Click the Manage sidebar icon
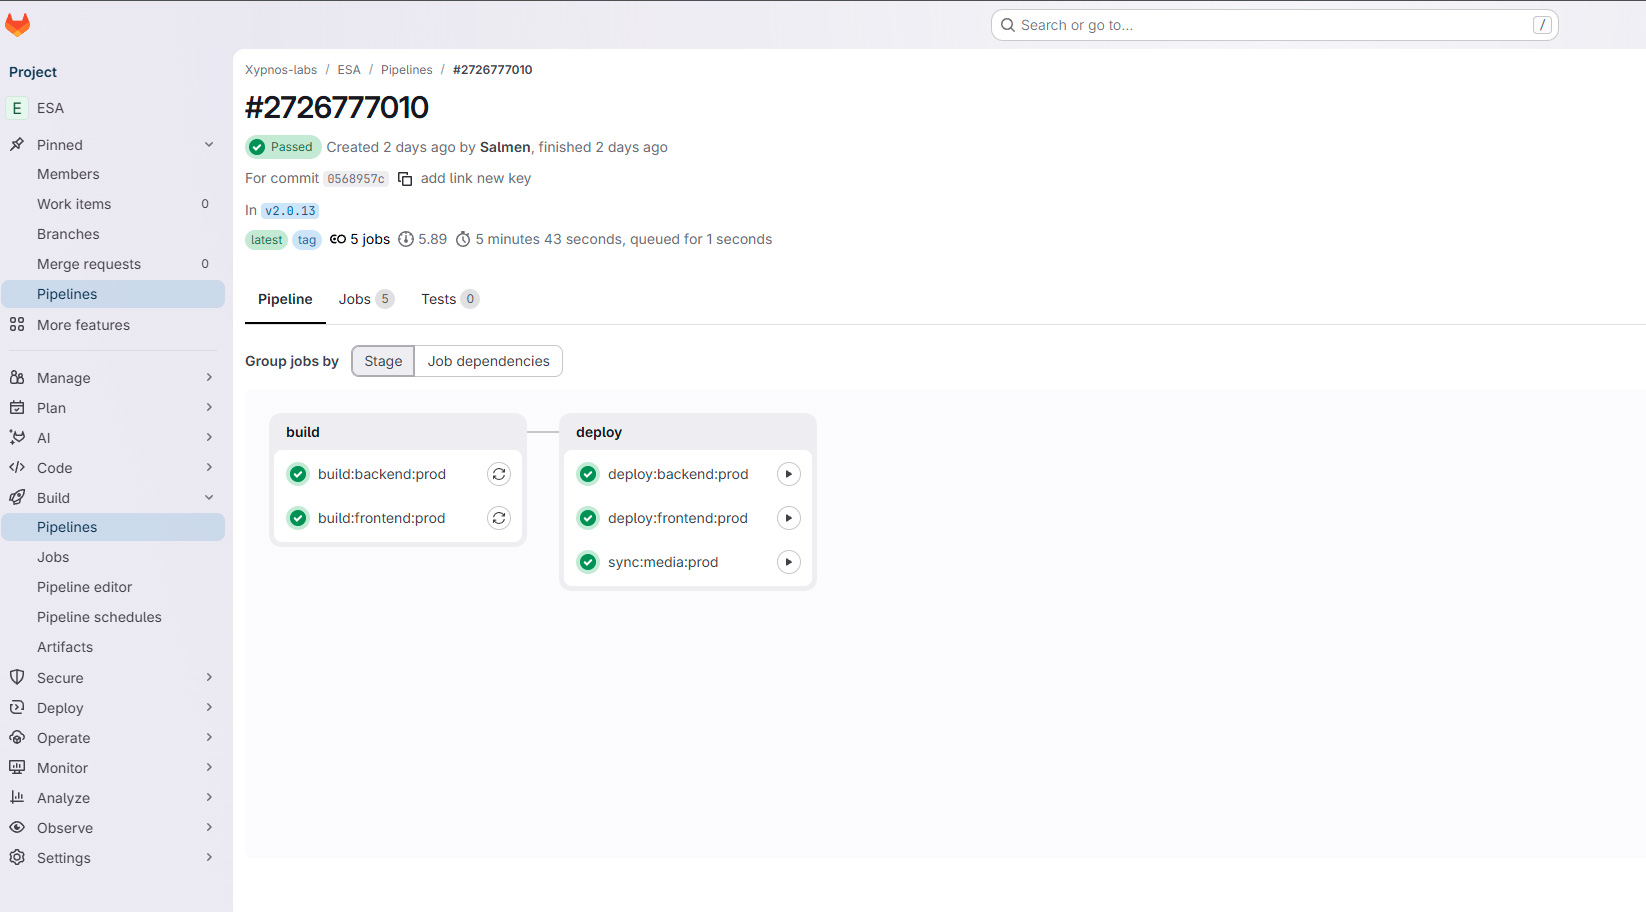Image resolution: width=1646 pixels, height=912 pixels. click(x=17, y=378)
